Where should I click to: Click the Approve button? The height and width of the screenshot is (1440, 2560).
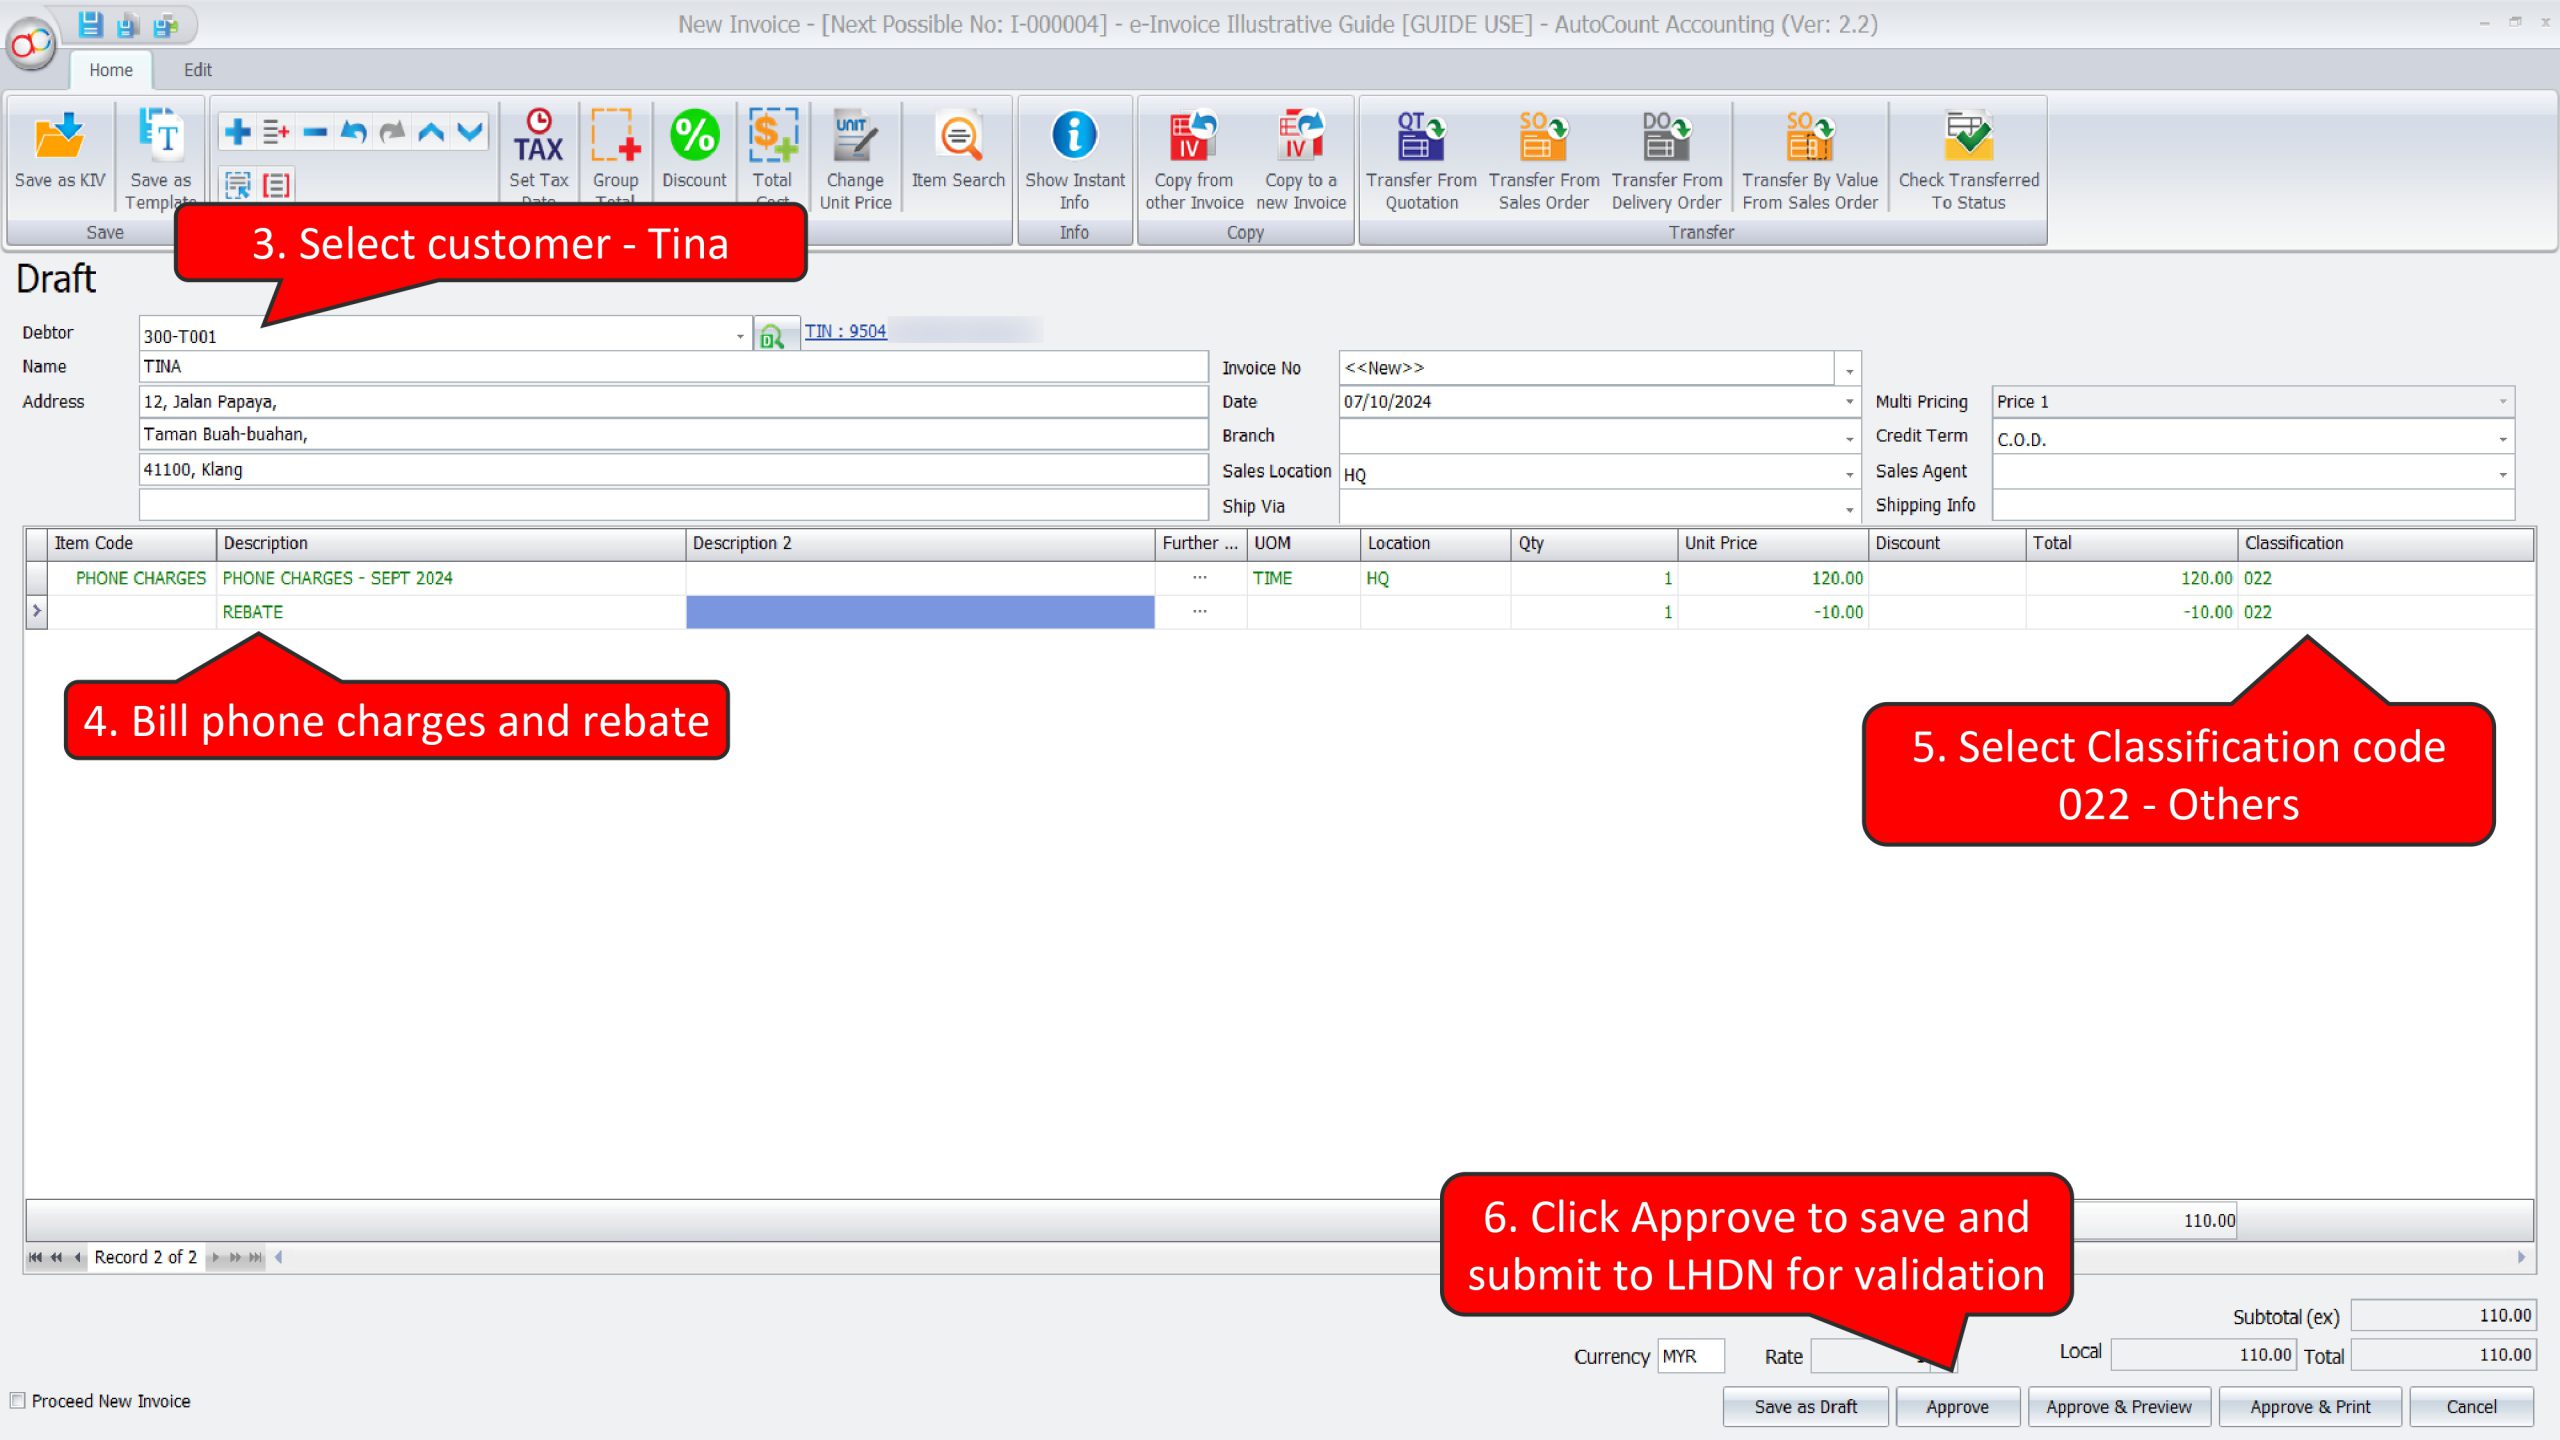click(1957, 1407)
